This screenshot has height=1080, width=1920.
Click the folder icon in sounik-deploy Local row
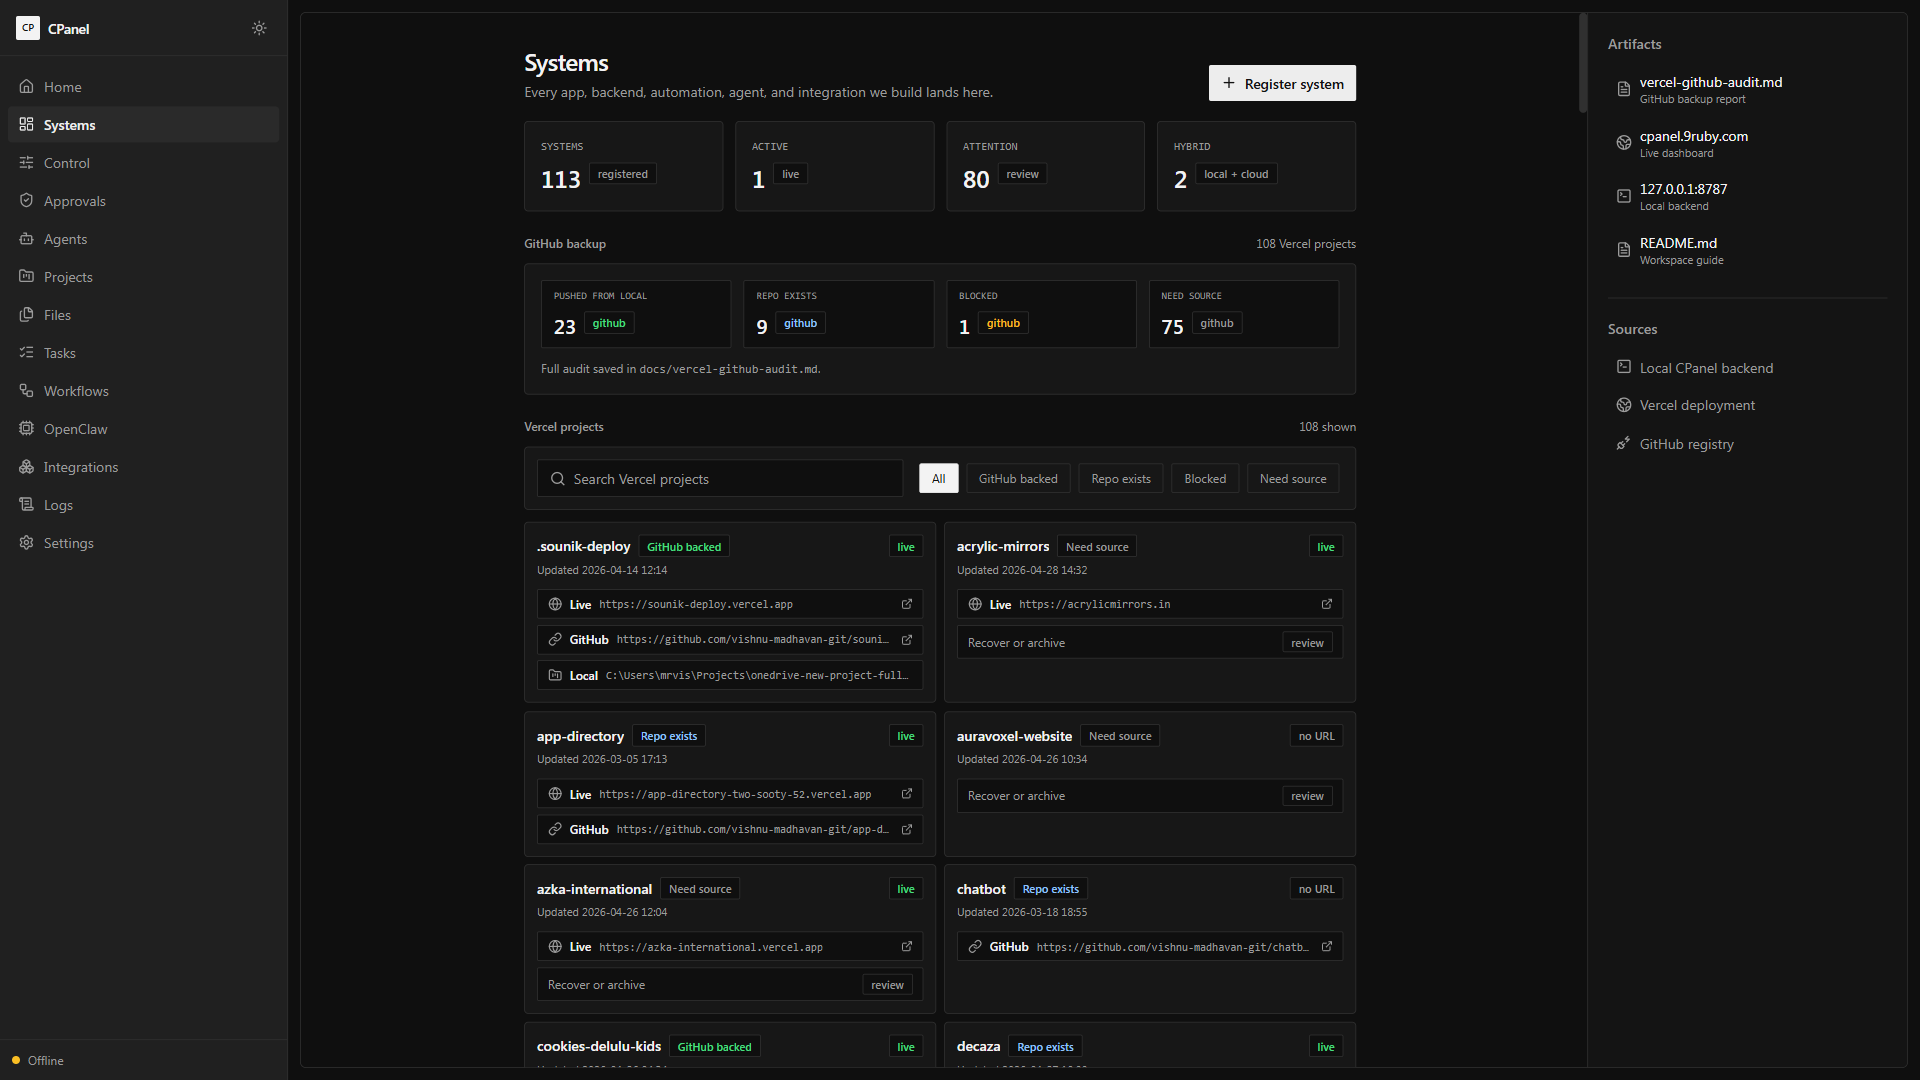[x=555, y=676]
